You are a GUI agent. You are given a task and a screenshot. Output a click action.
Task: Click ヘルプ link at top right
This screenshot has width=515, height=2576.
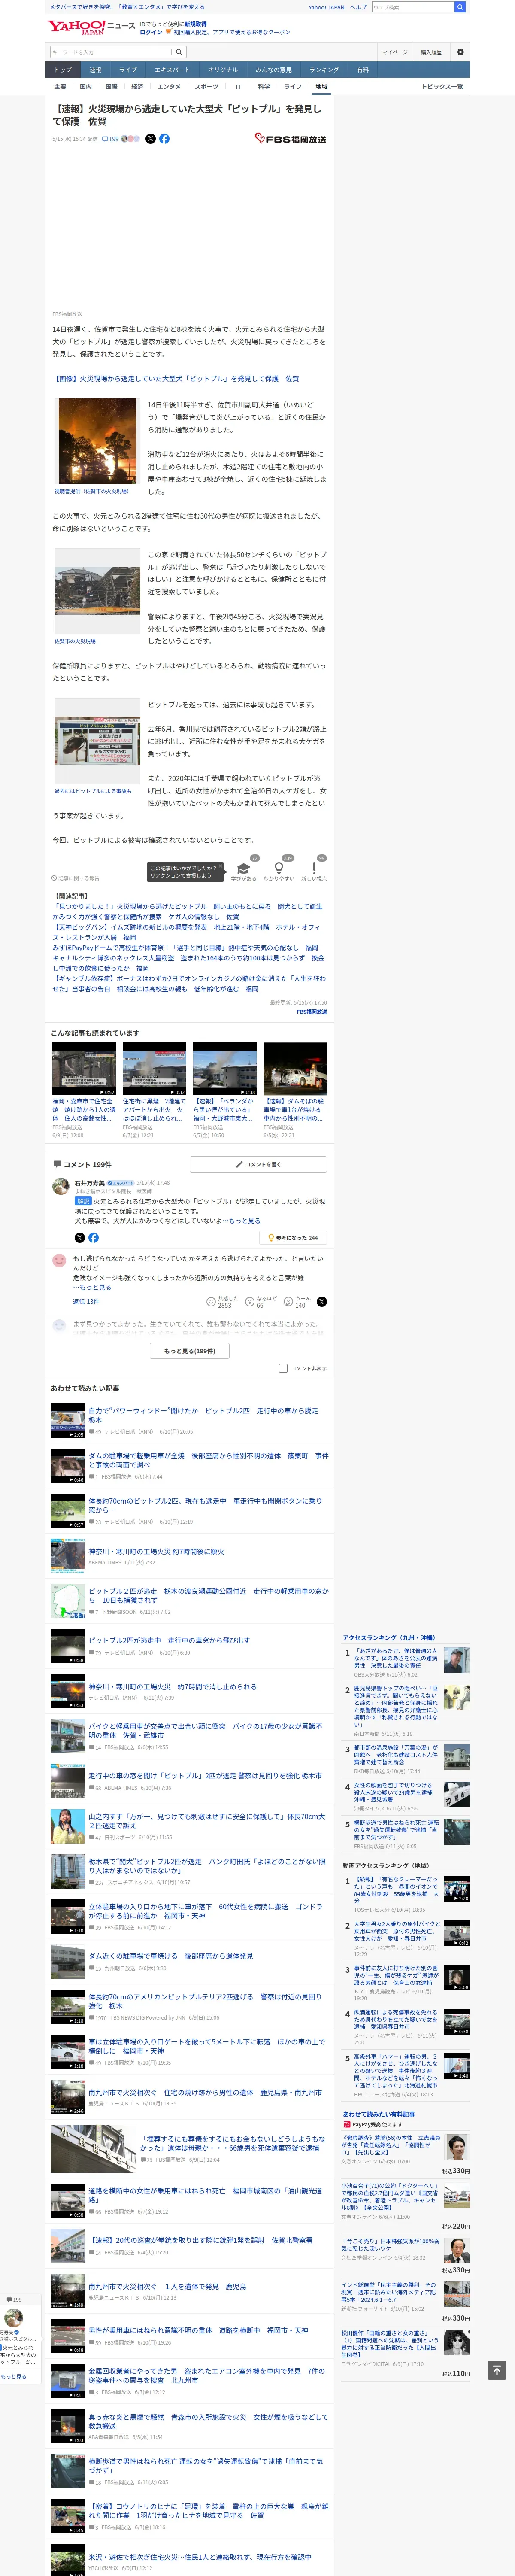357,7
